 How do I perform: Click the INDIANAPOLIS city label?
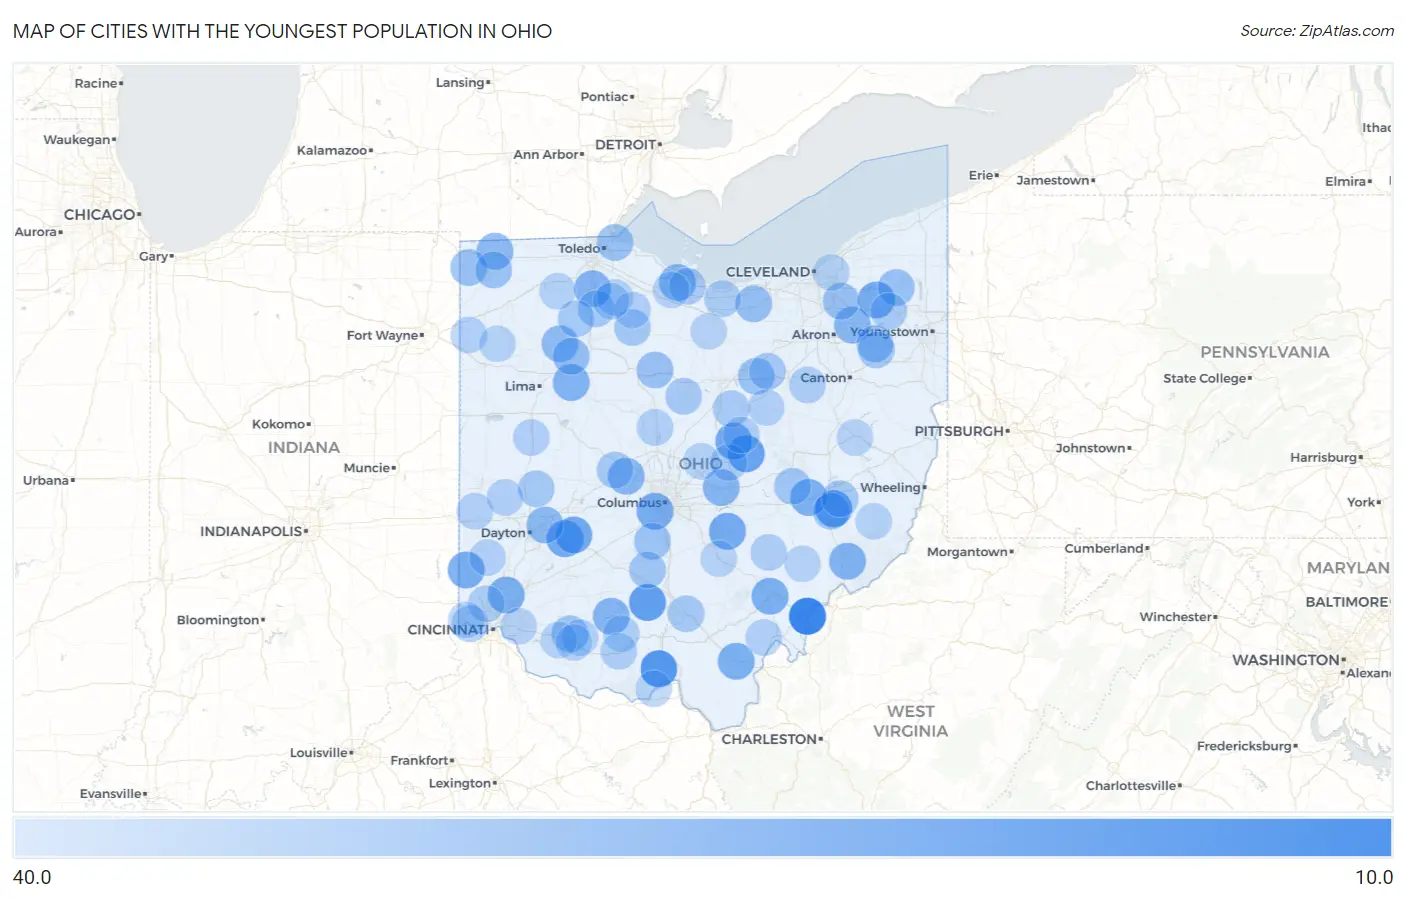pyautogui.click(x=251, y=531)
